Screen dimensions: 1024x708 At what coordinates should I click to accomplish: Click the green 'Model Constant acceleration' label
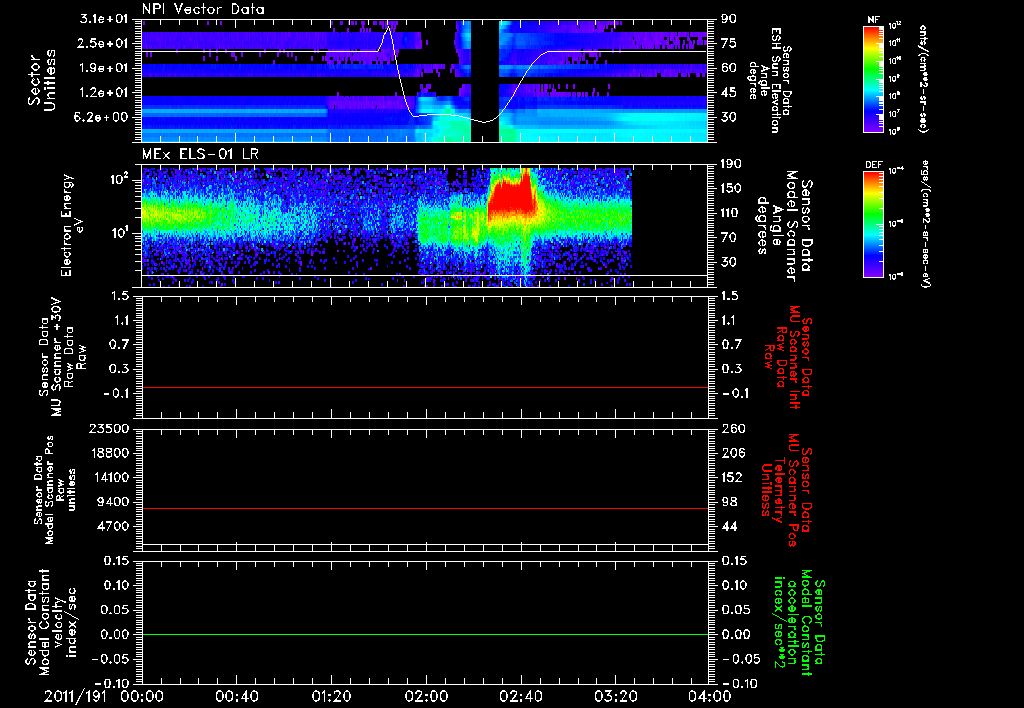click(x=799, y=624)
